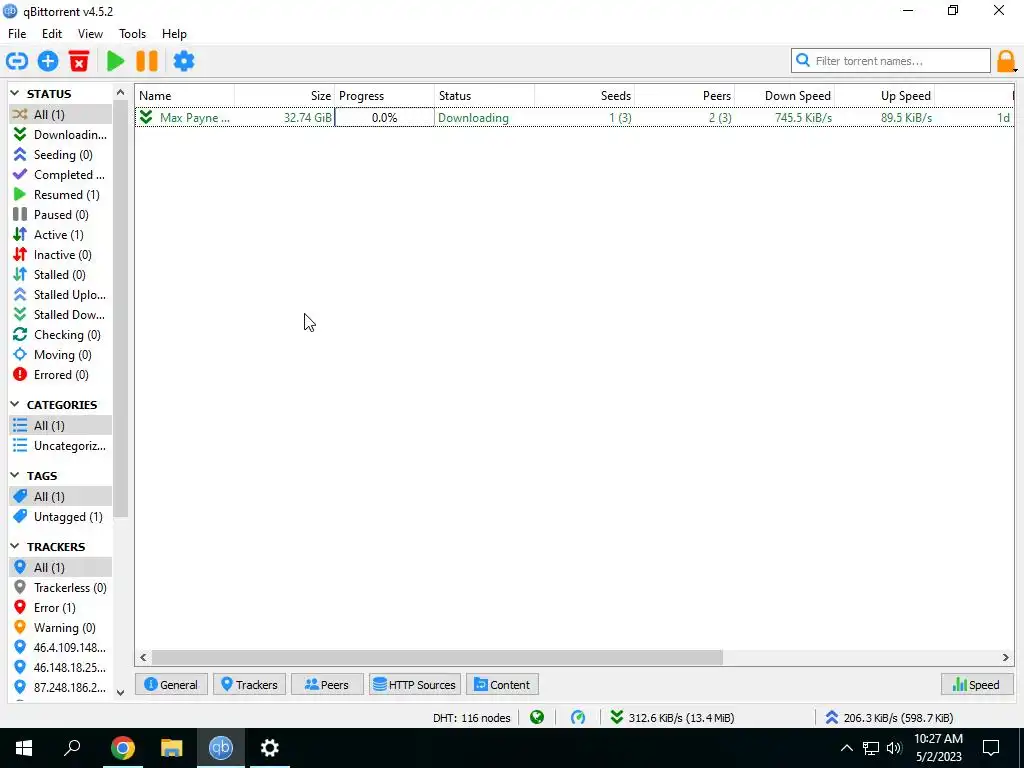Collapse the CATEGORIES section
This screenshot has height=768, width=1024.
15,405
